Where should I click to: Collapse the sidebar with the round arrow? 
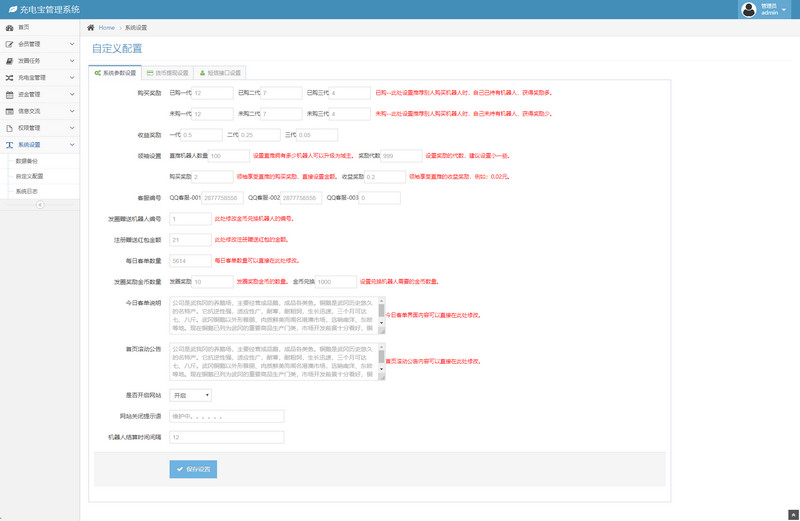point(40,205)
